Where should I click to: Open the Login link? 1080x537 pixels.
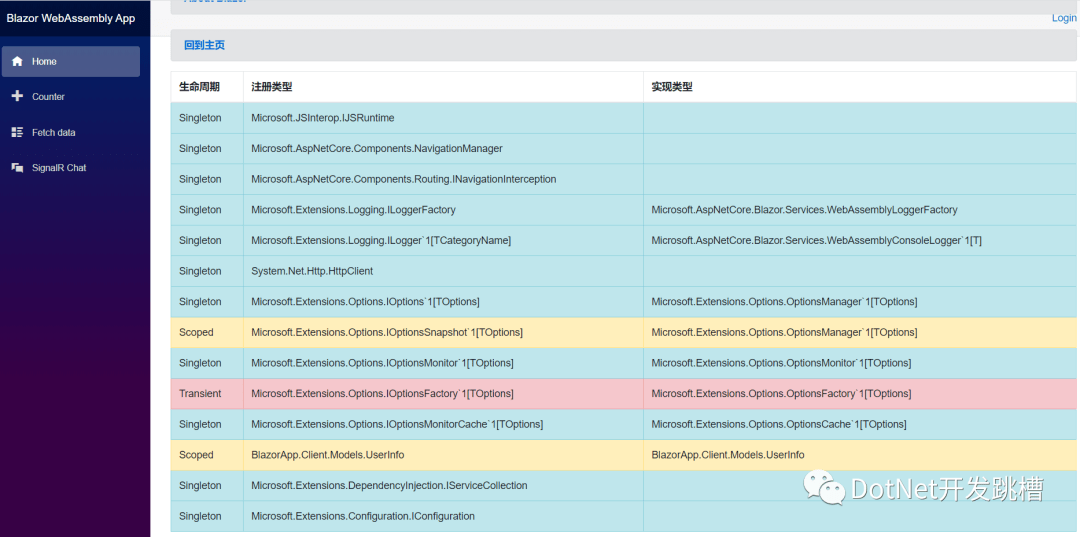click(1064, 18)
